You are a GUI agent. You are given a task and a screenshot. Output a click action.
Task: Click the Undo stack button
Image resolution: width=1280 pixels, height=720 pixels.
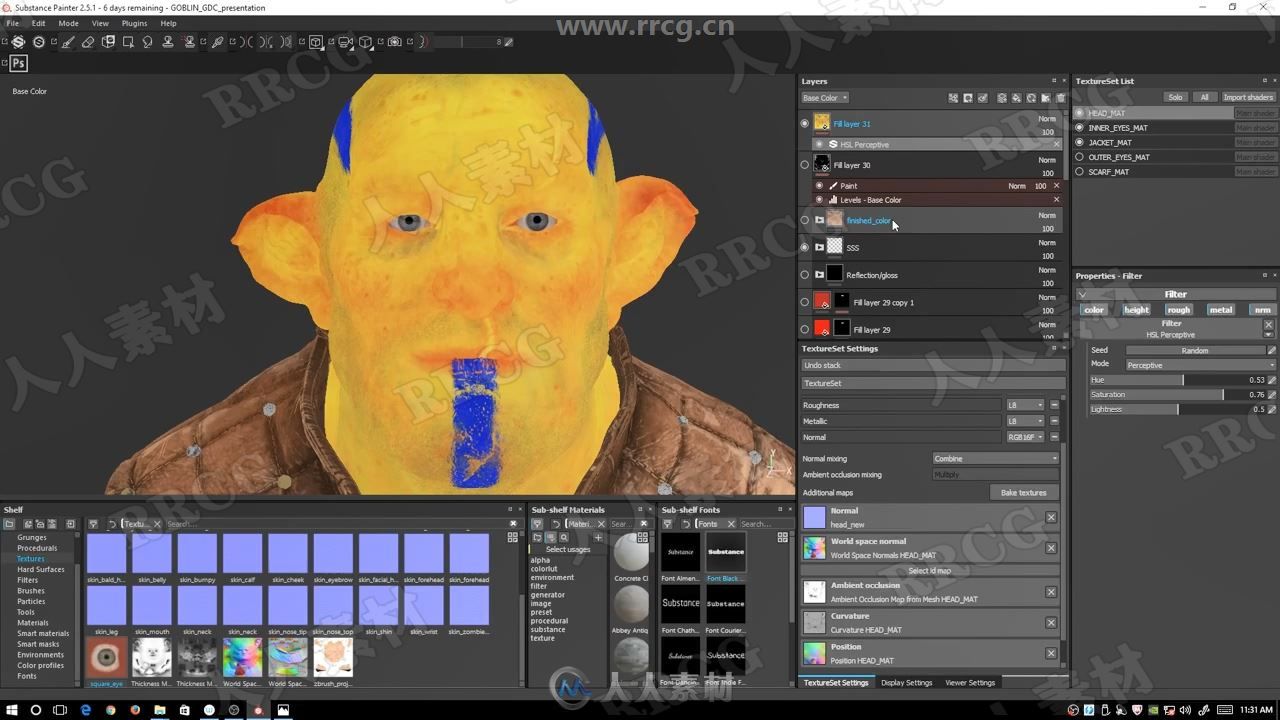pyautogui.click(x=932, y=365)
